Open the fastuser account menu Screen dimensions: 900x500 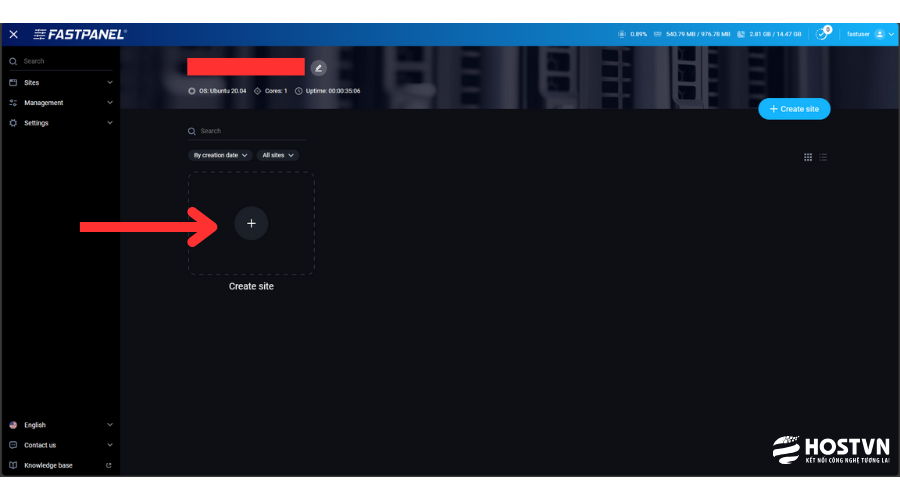[870, 34]
